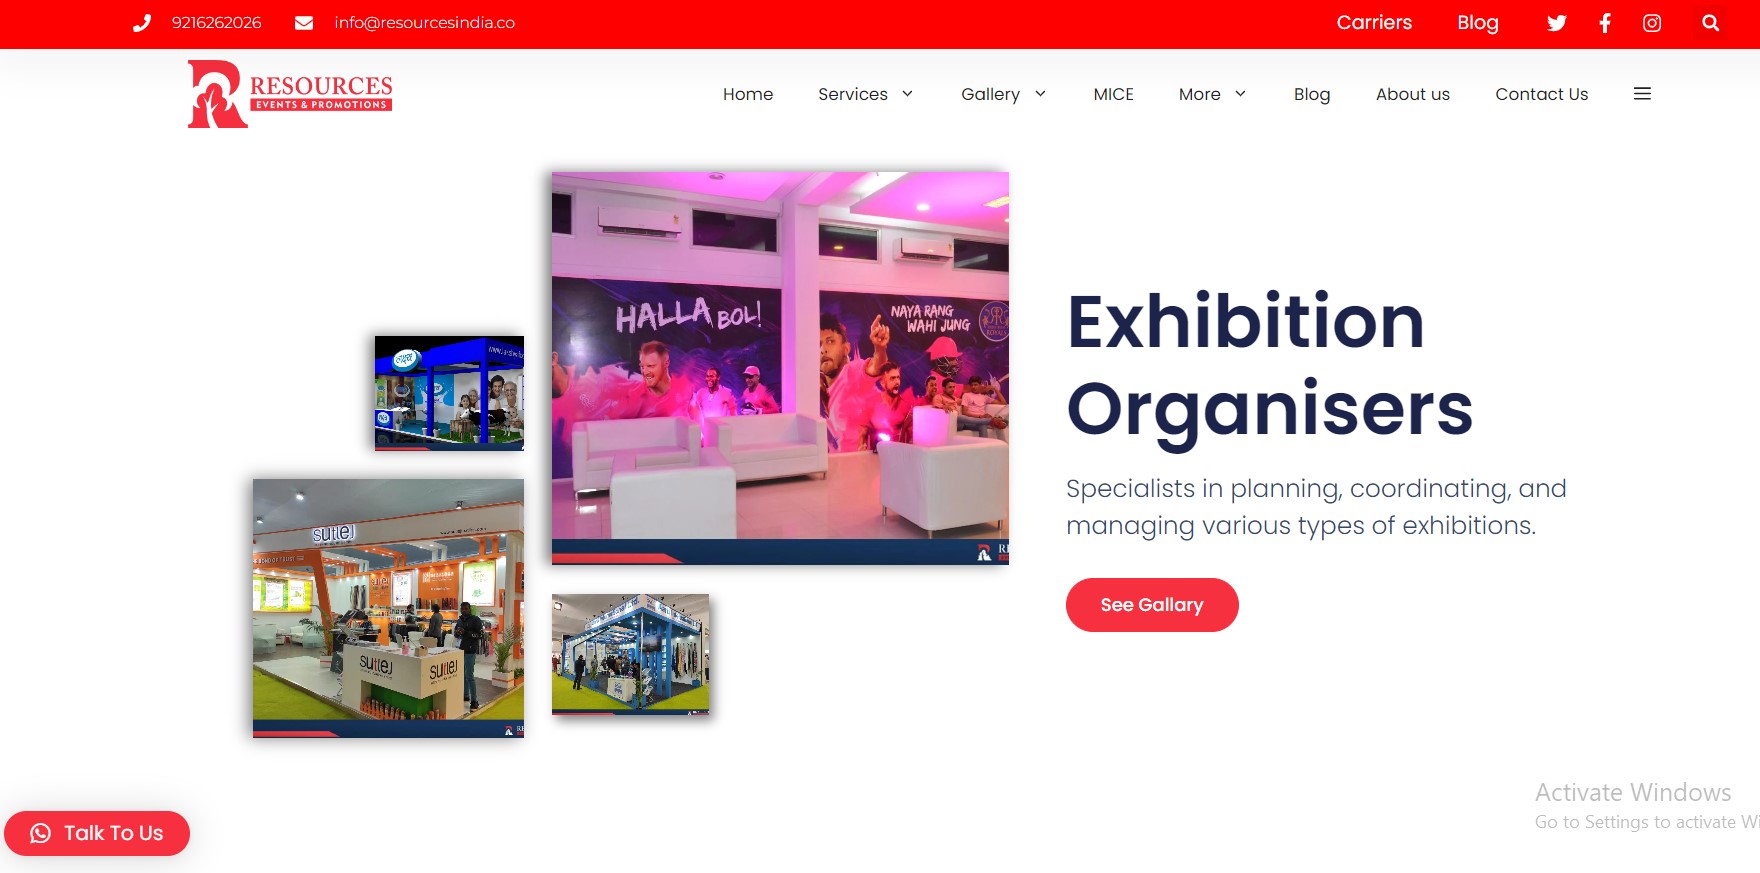Expand the Services dropdown menu
Viewport: 1760px width, 873px height.
point(865,94)
